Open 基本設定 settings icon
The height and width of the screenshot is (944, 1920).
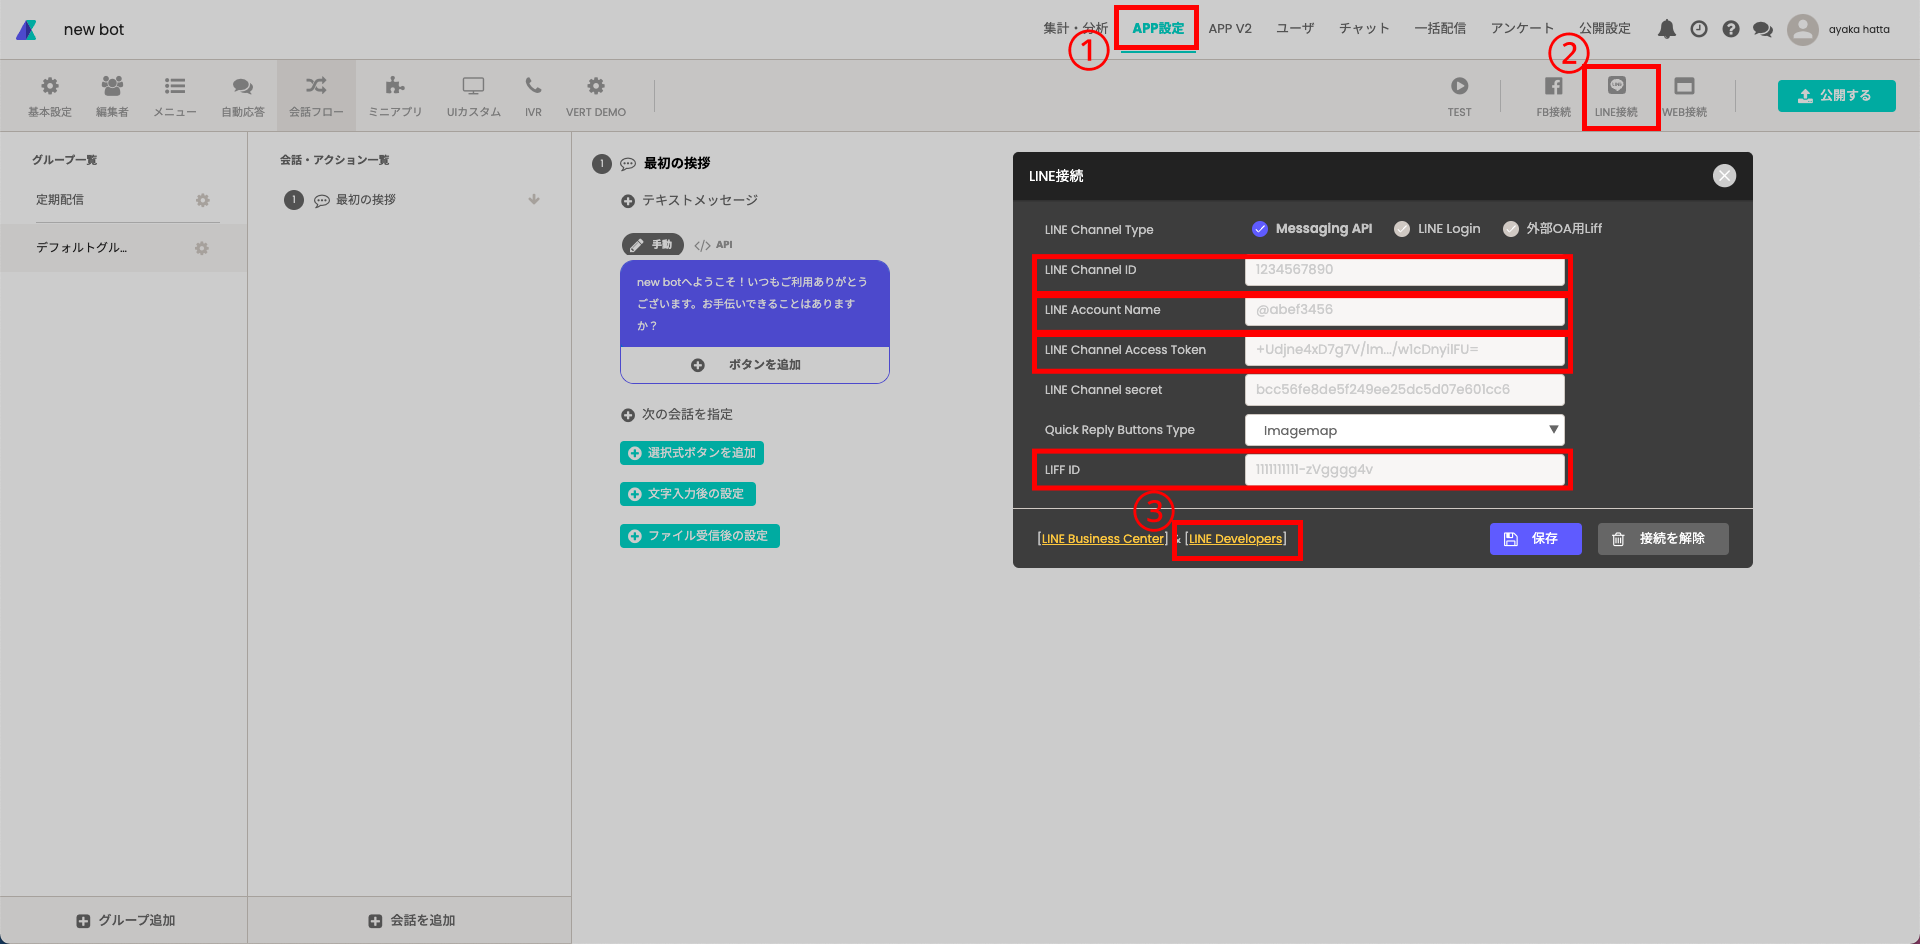tap(50, 87)
